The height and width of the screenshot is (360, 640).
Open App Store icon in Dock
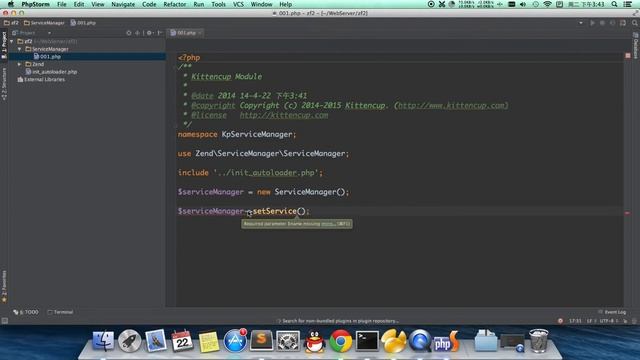[x=235, y=340]
